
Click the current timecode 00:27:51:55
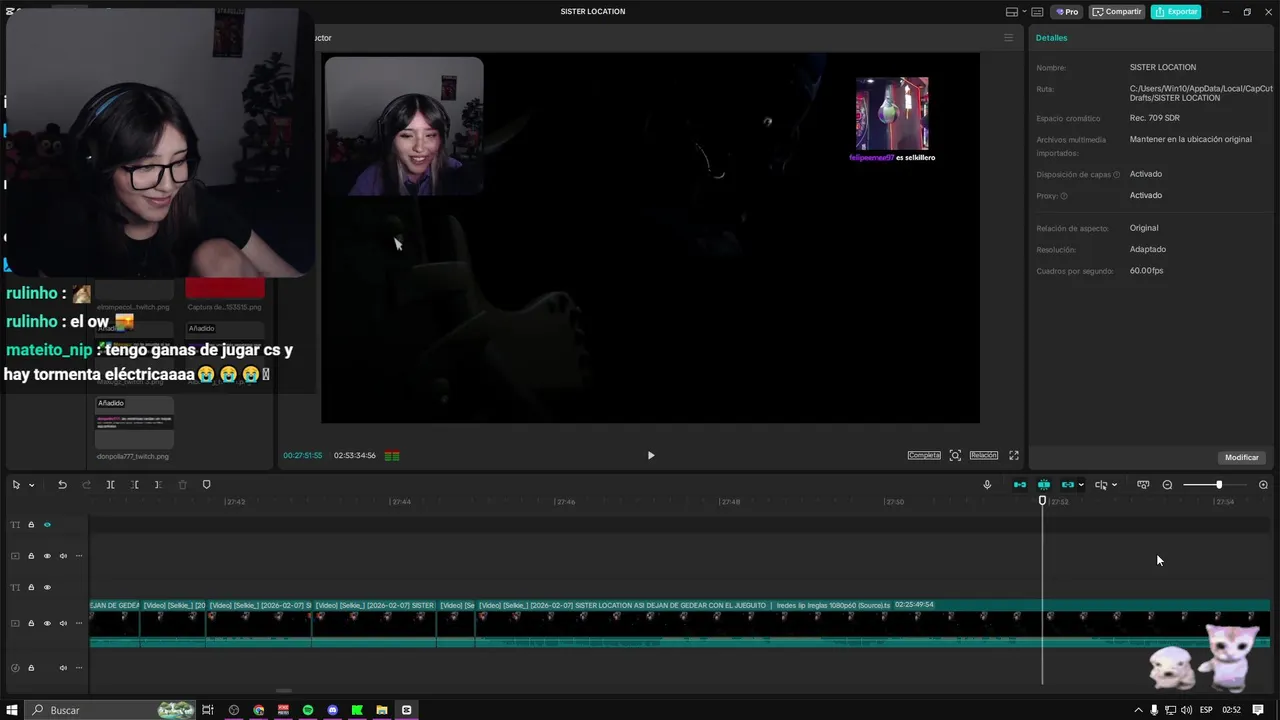coord(302,456)
